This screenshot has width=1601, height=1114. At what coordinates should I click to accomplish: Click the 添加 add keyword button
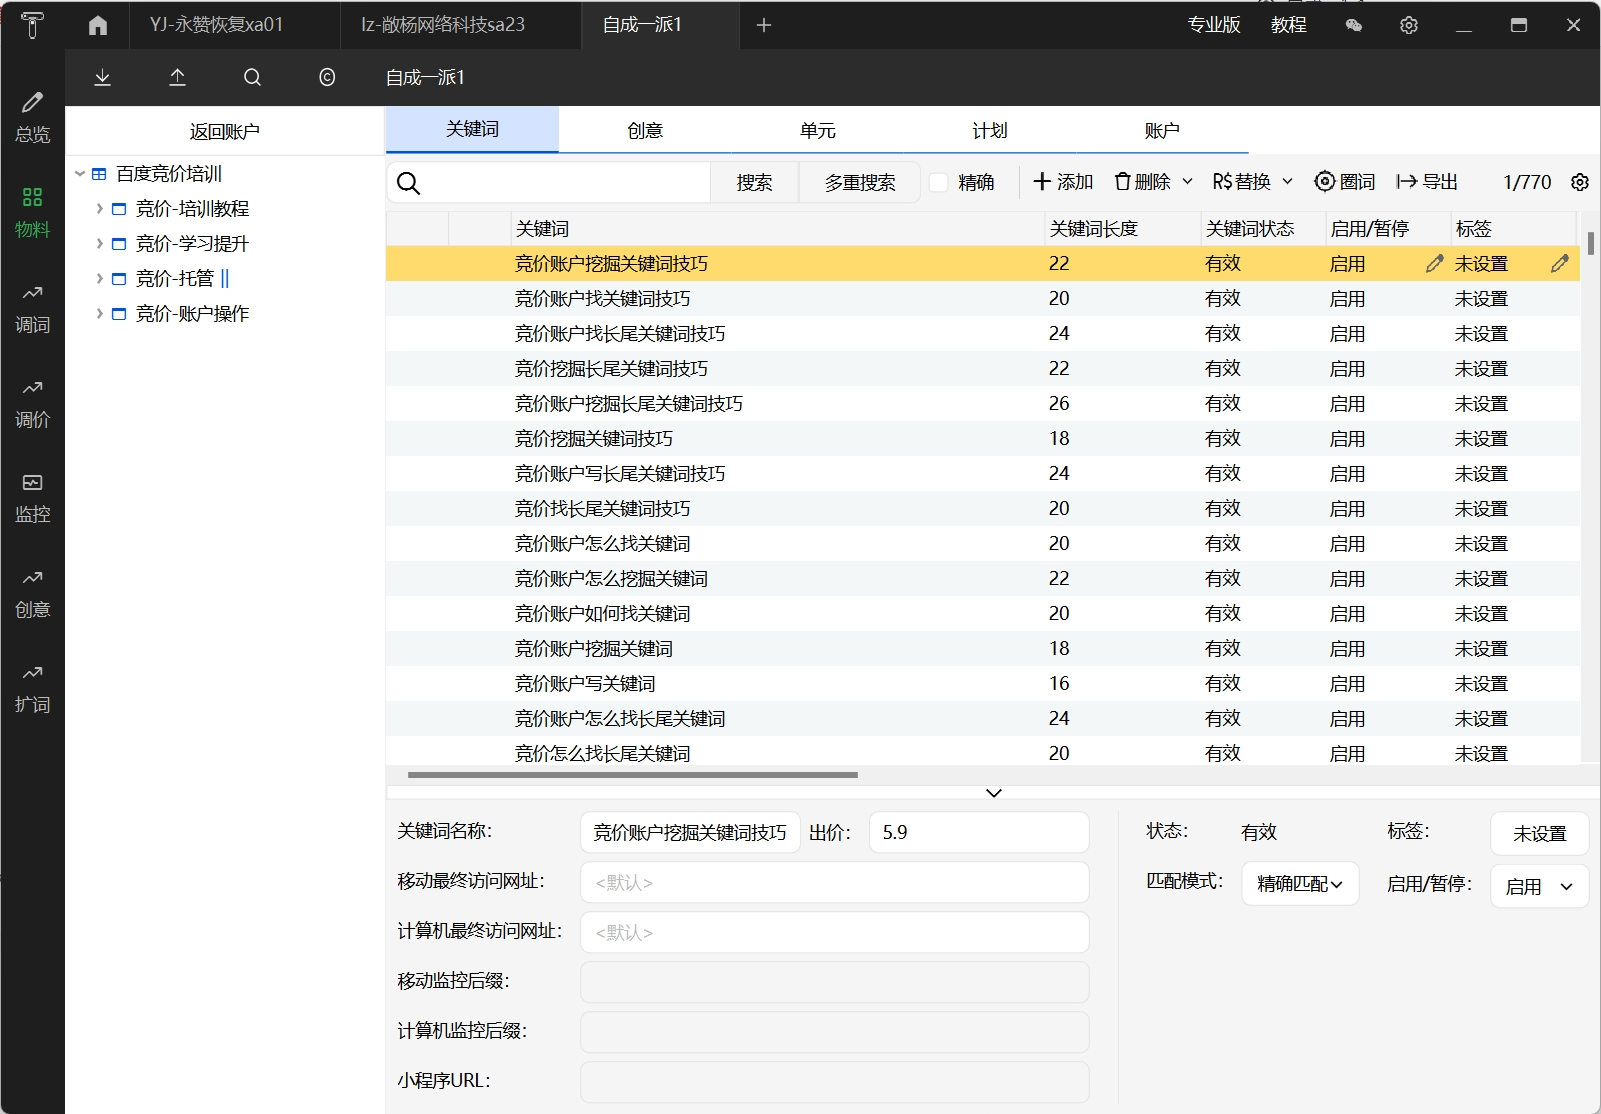click(1063, 182)
